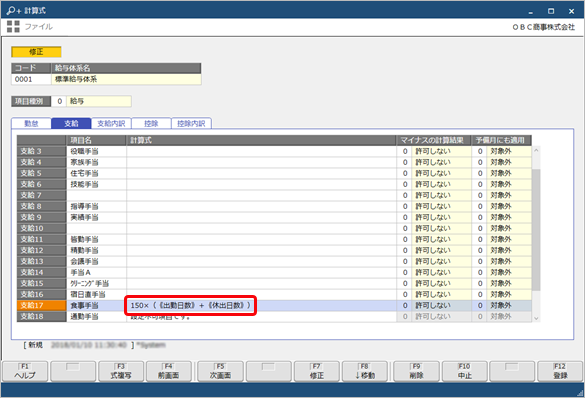585x398 pixels.
Task: Click the F5 次画面 button
Action: [x=220, y=372]
